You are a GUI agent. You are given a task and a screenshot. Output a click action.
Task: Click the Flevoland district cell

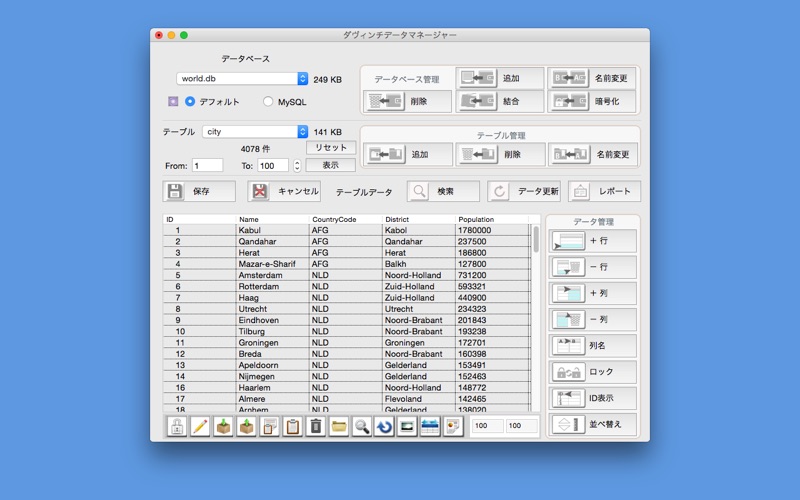(418, 398)
